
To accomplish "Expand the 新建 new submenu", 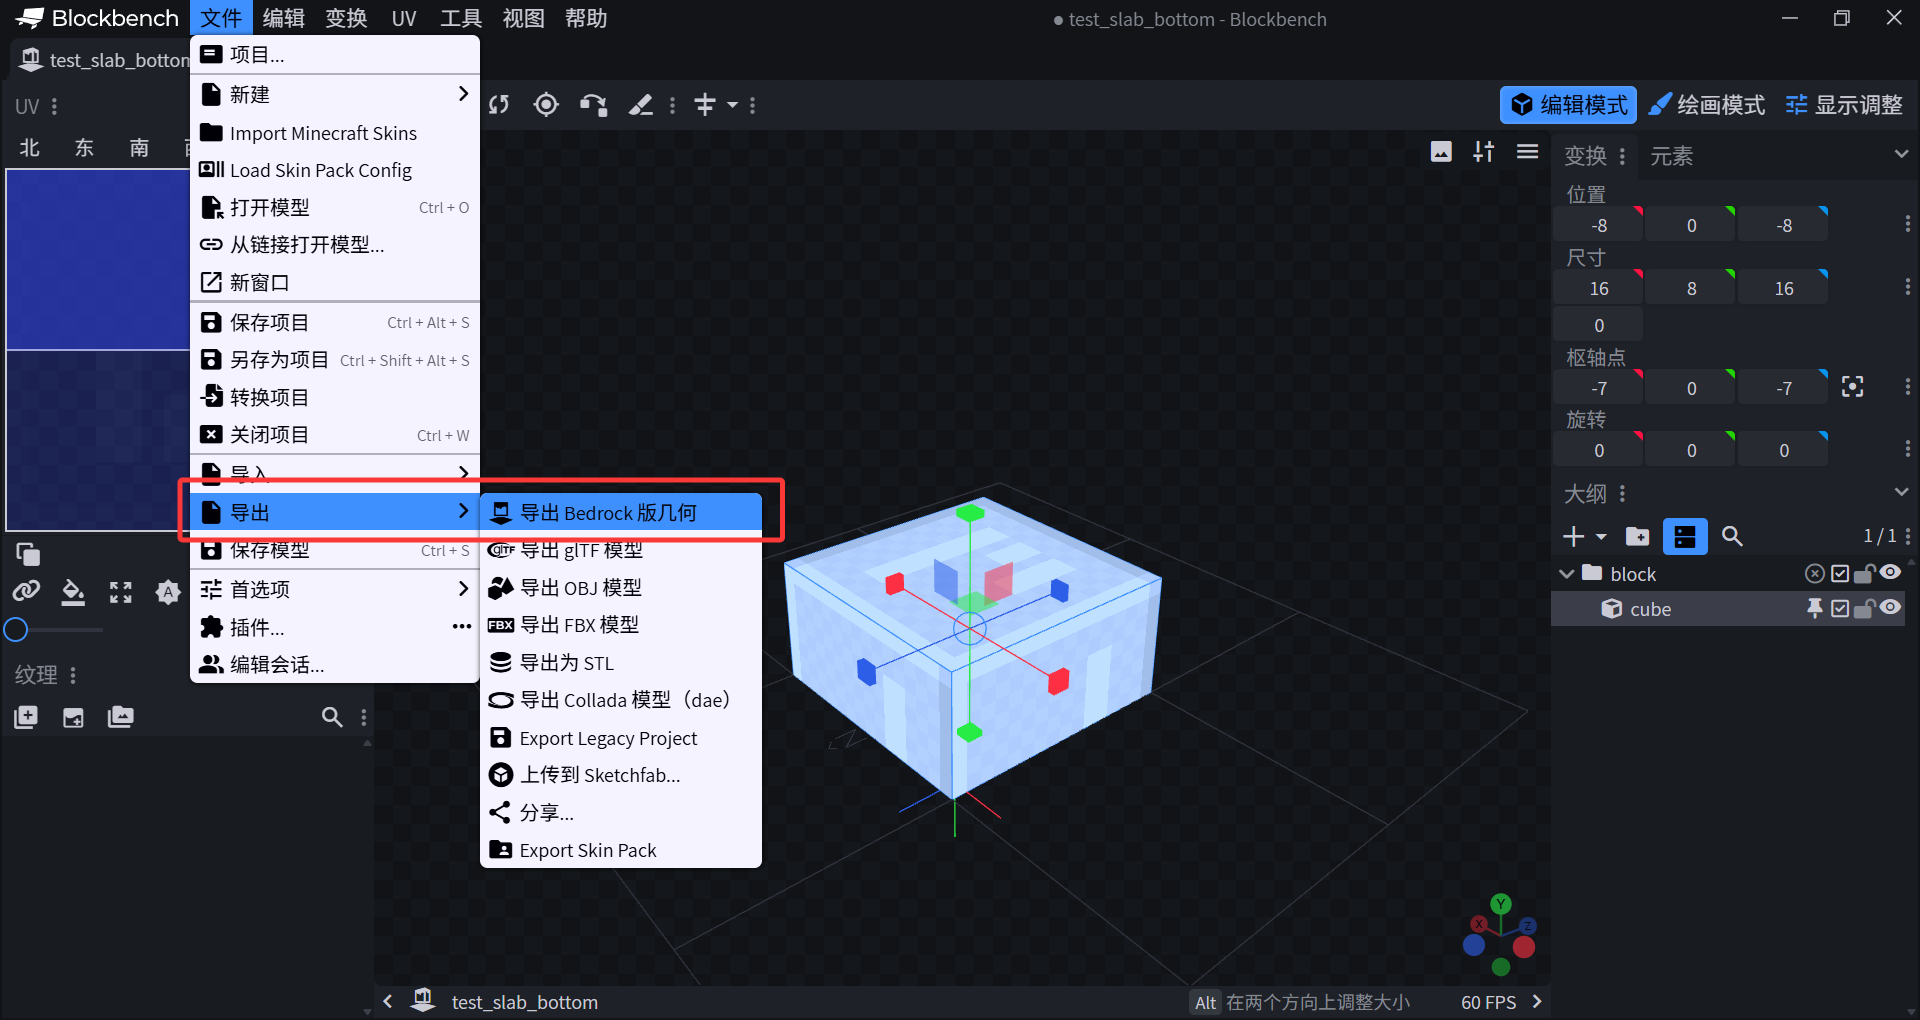I will (x=334, y=94).
